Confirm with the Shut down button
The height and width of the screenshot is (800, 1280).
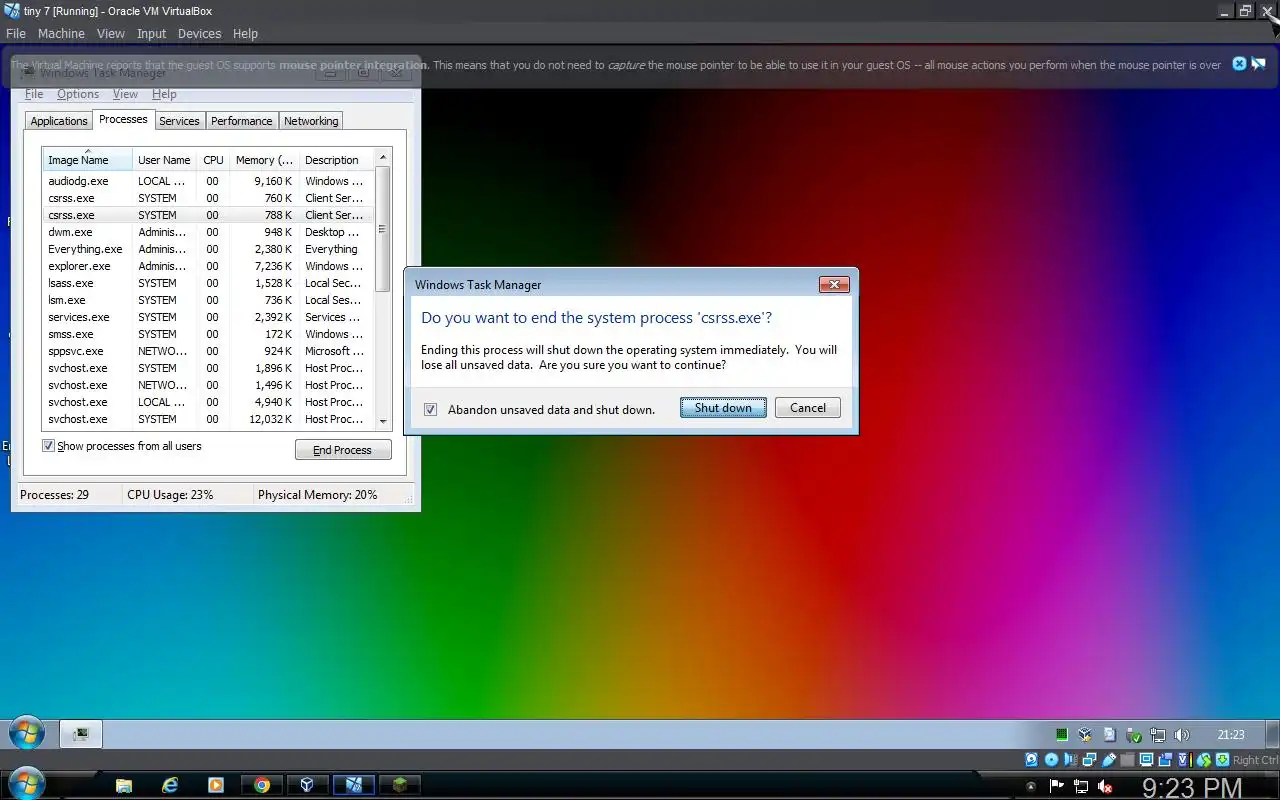[723, 408]
